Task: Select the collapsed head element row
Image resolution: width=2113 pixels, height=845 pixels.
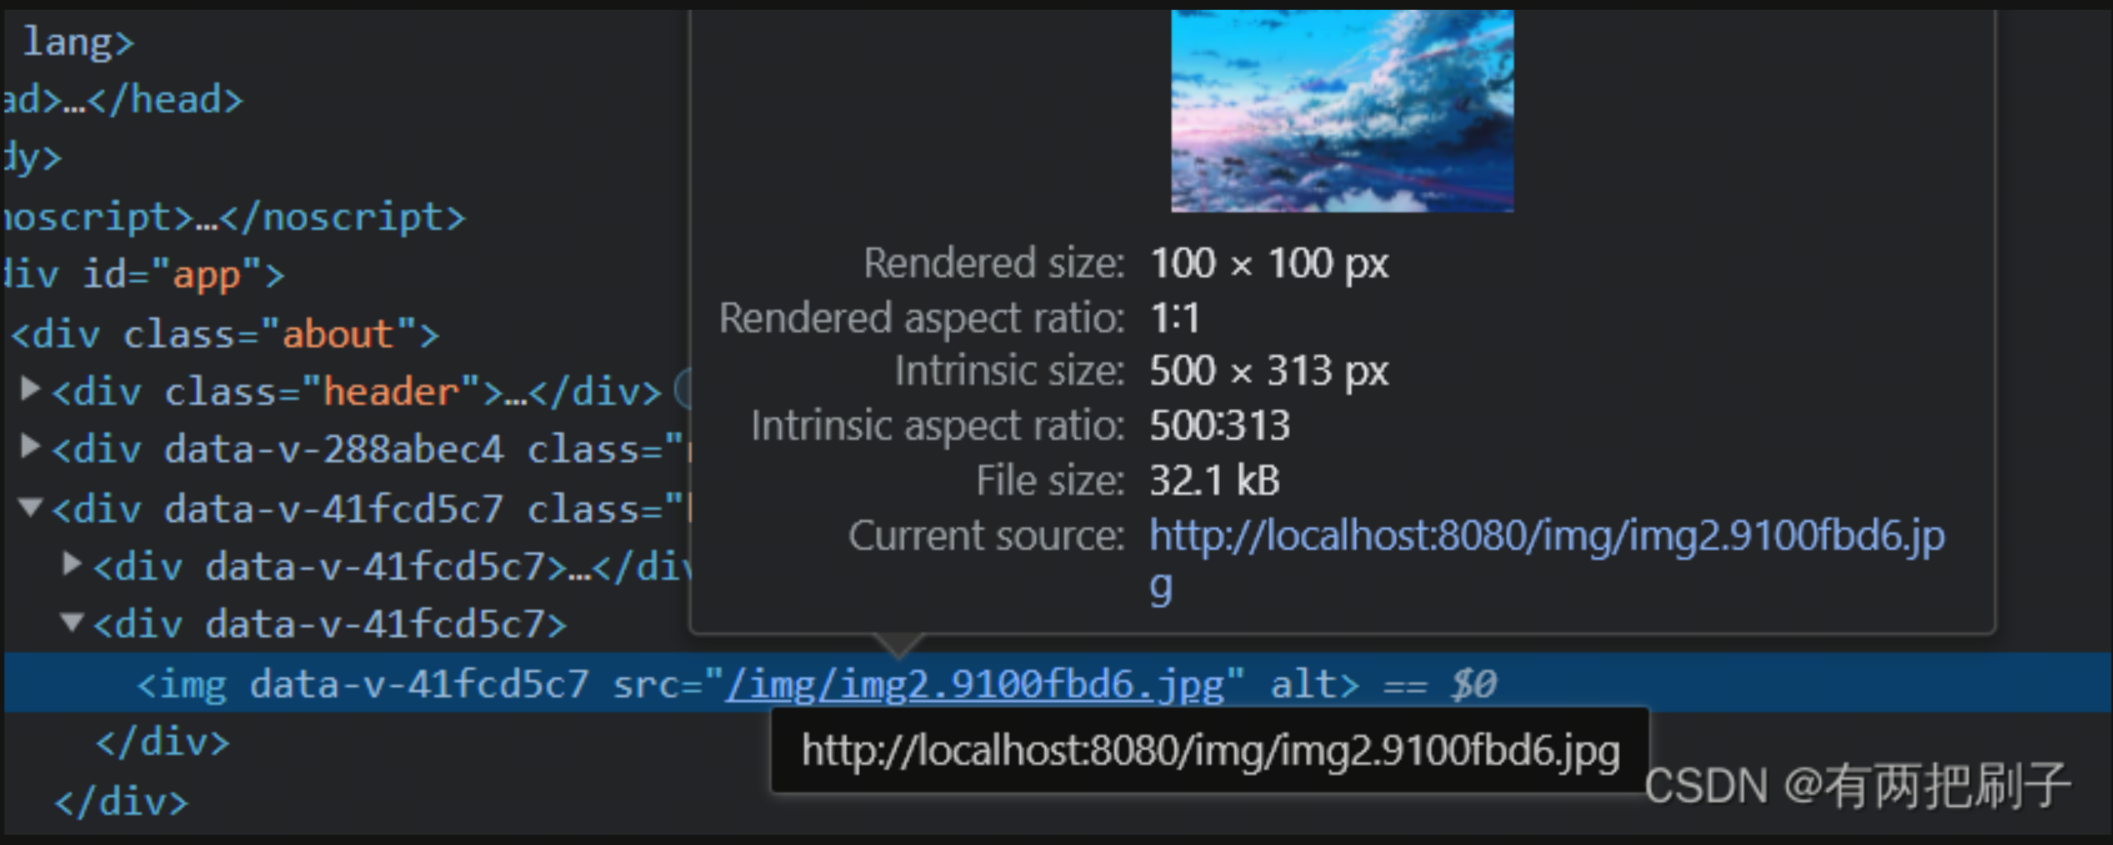Action: pyautogui.click(x=122, y=100)
